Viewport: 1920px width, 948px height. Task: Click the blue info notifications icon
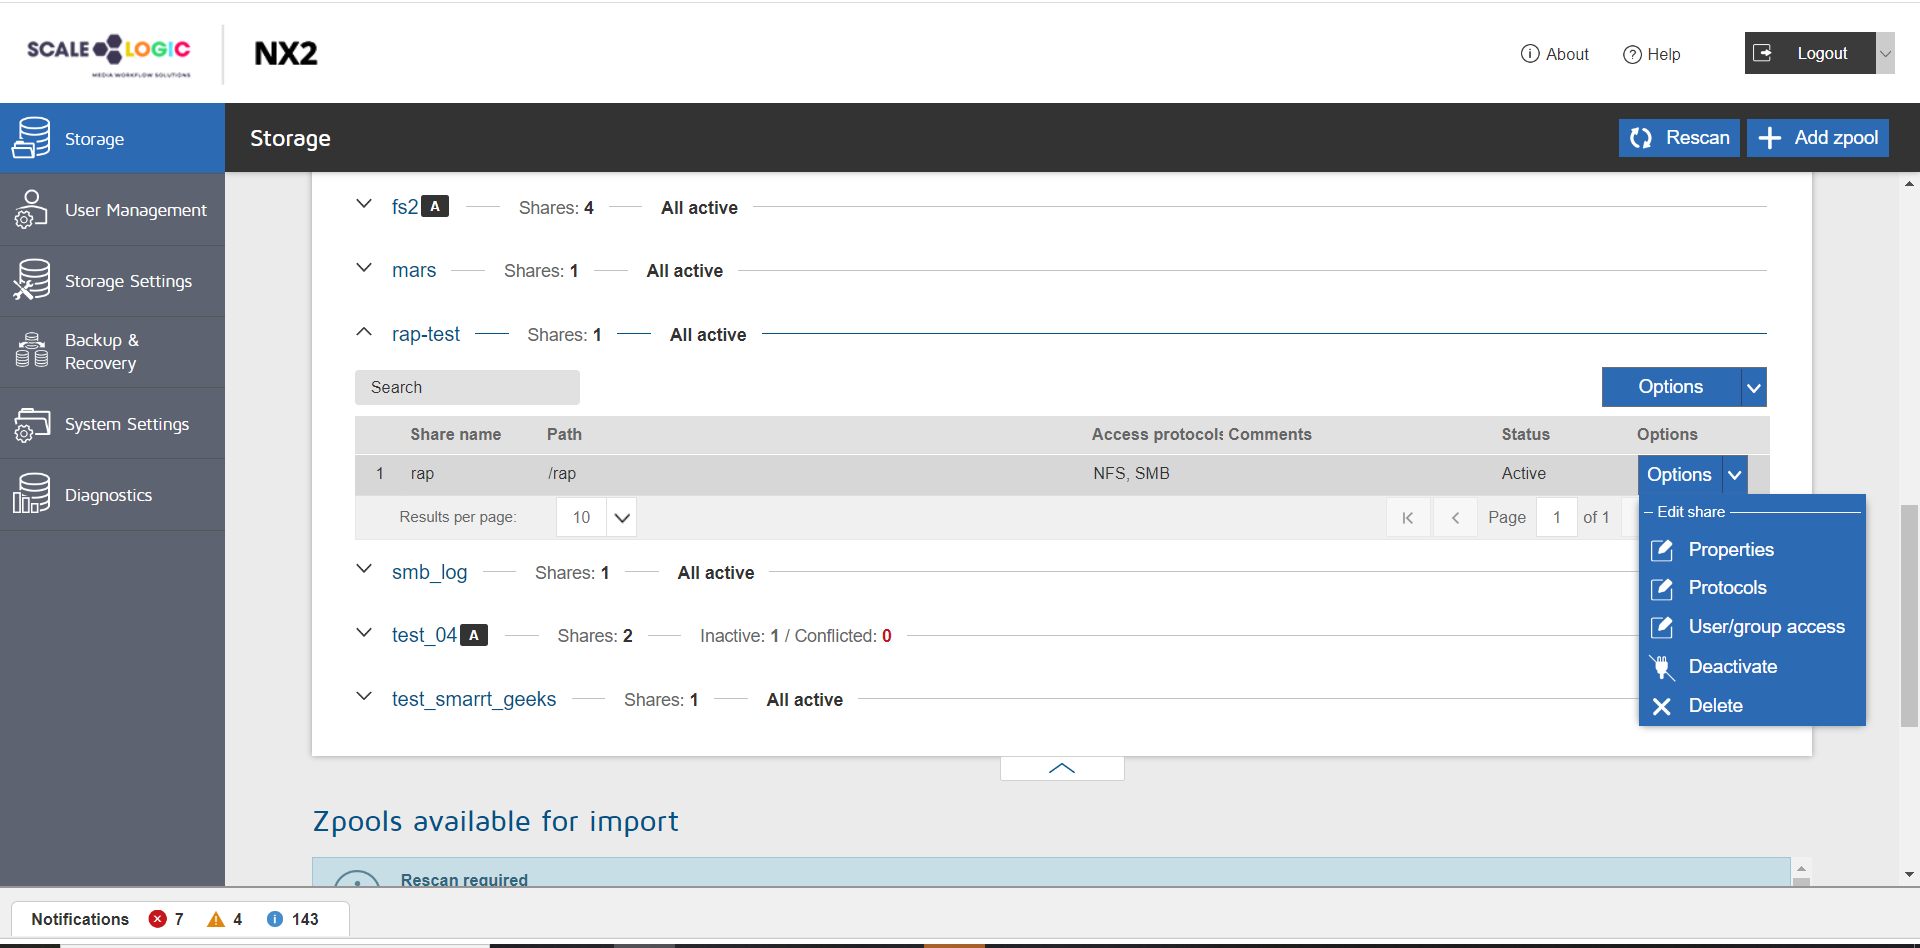click(275, 919)
